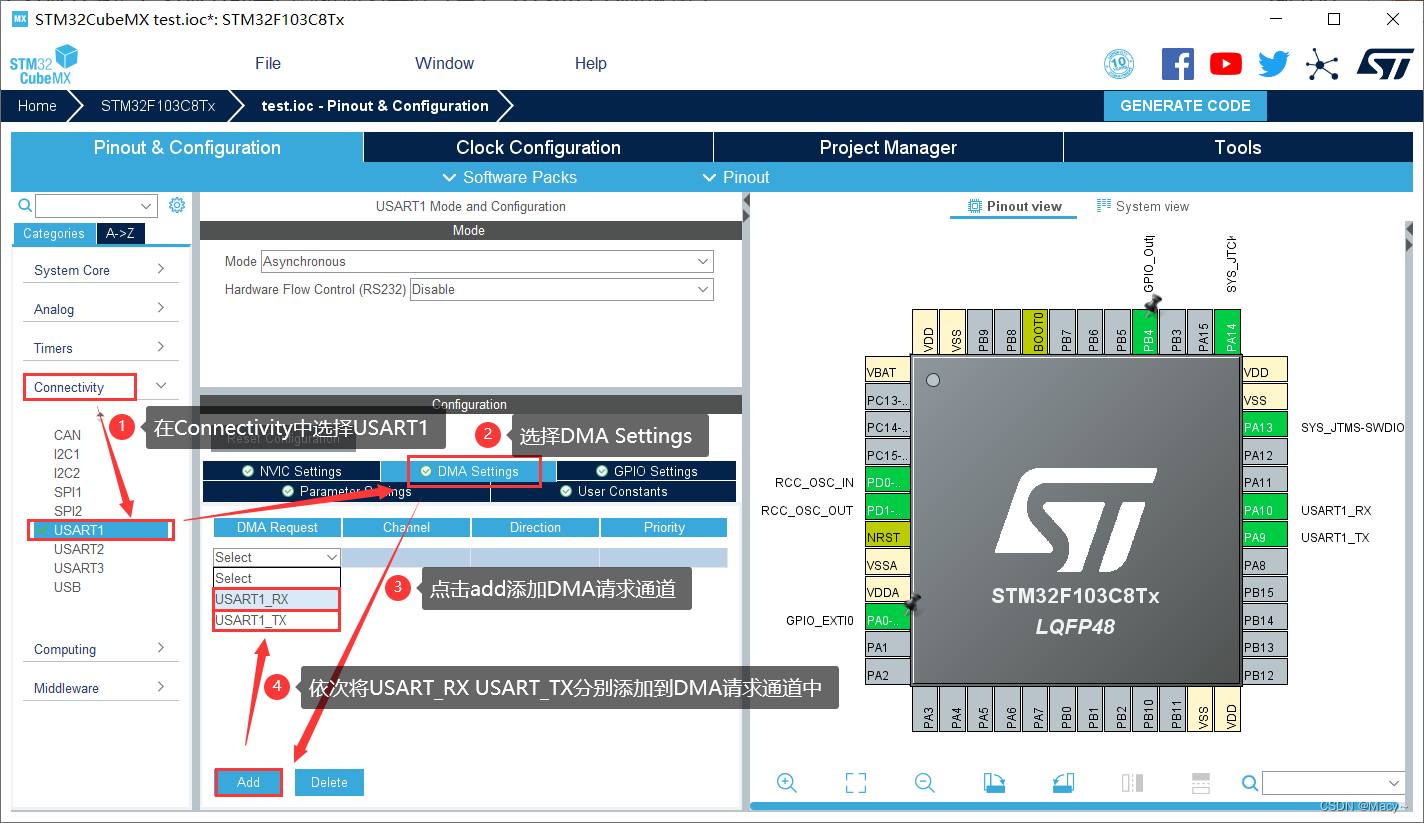Click the zoom out icon
Screen dimensions: 1424x823
click(924, 783)
